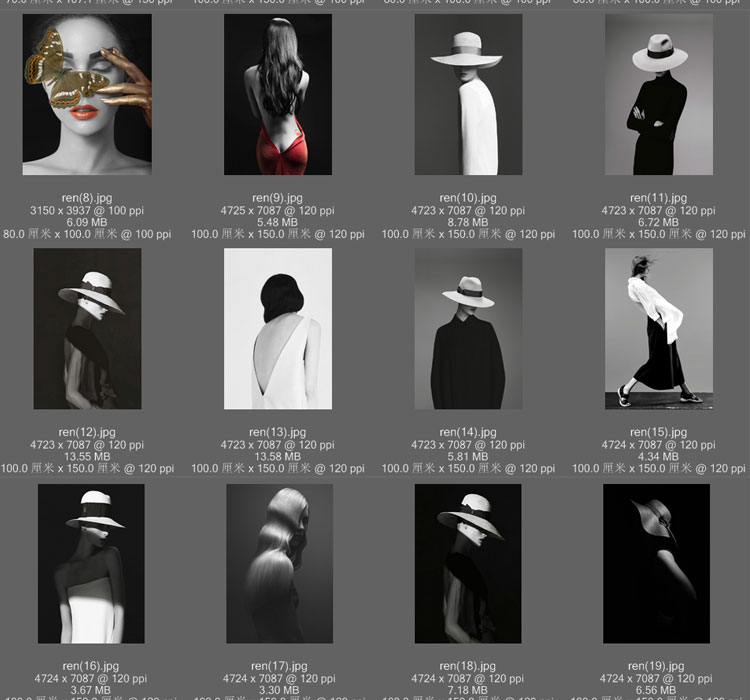Click the ren(11).jpg name label
Viewport: 750px width, 700px height.
tap(658, 198)
